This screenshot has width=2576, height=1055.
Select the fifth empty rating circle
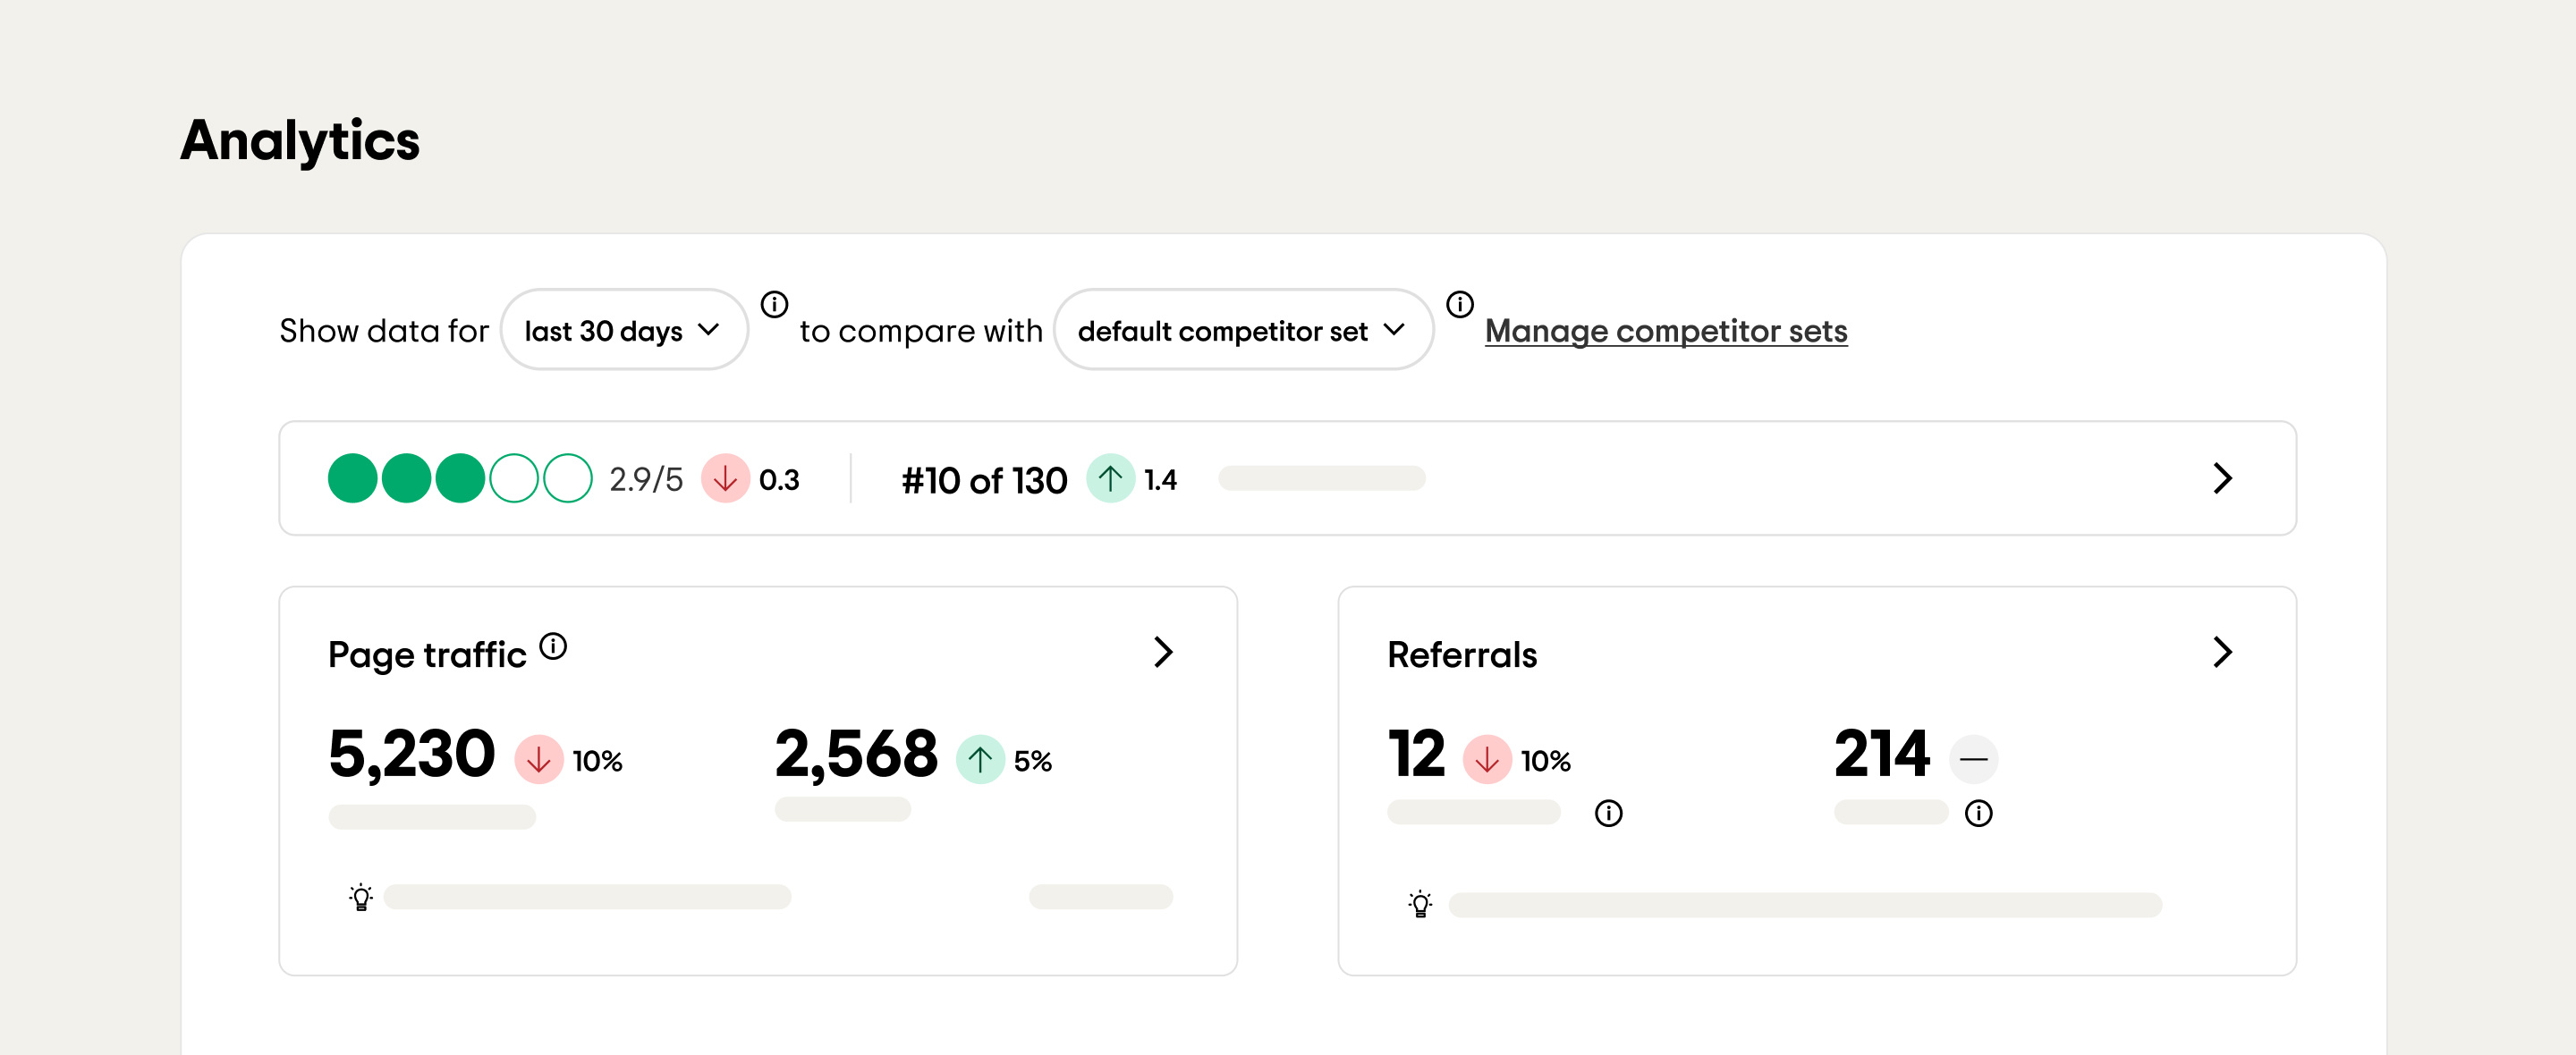pos(571,479)
